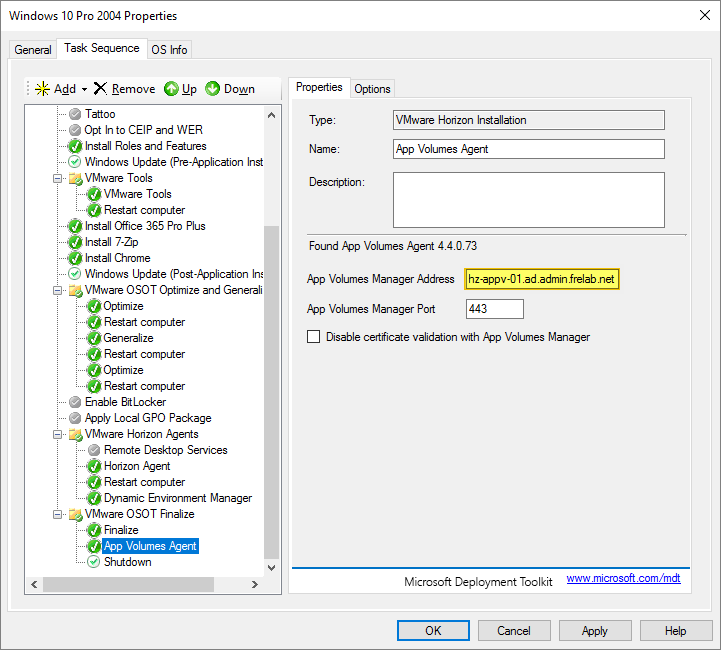The width and height of the screenshot is (721, 650).
Task: Move step down with green Down arrow
Action: click(x=213, y=89)
